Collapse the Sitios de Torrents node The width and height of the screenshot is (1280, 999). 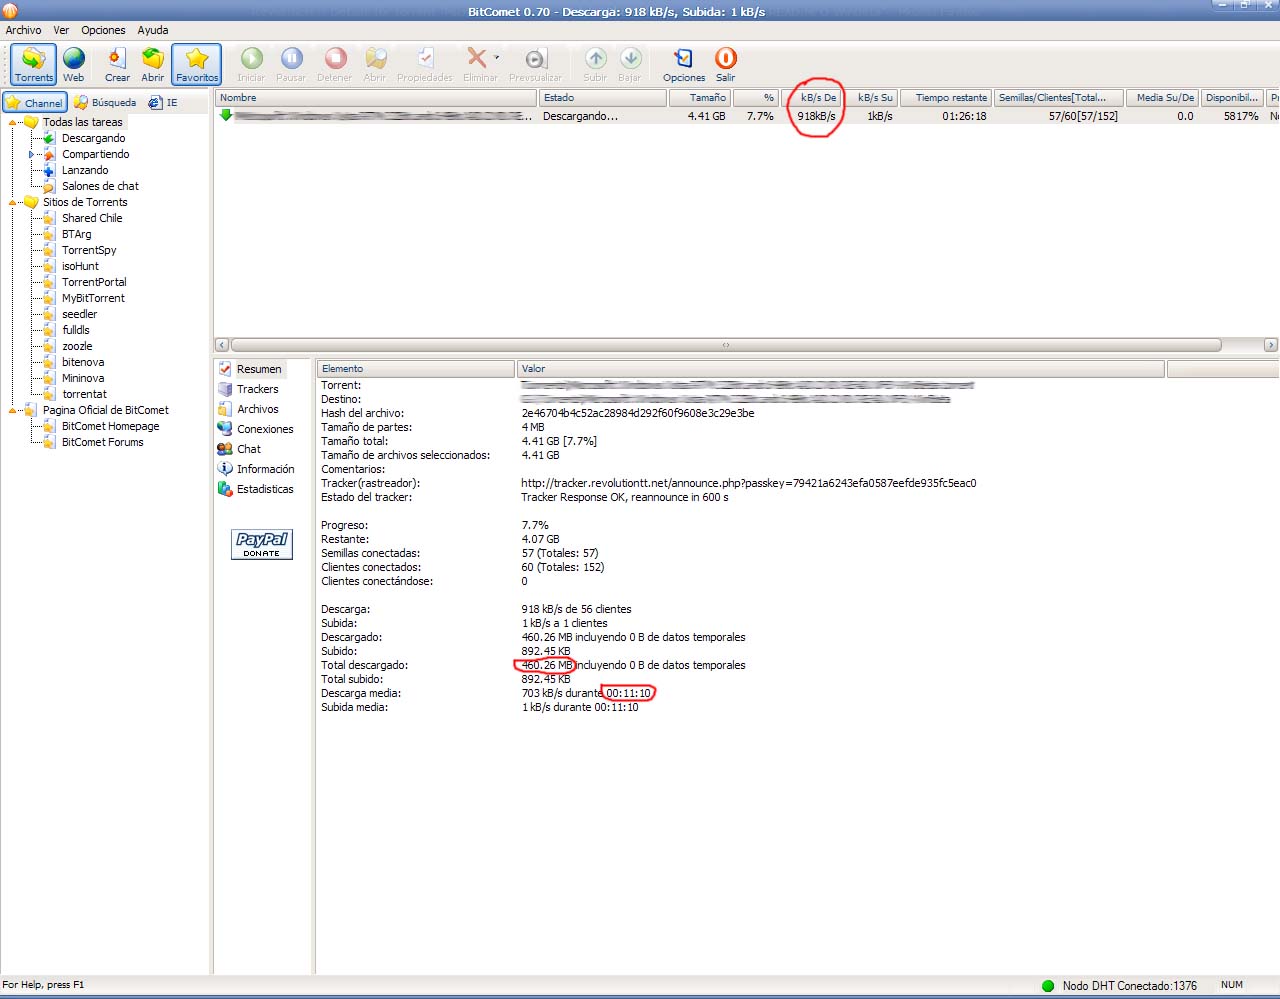[13, 202]
